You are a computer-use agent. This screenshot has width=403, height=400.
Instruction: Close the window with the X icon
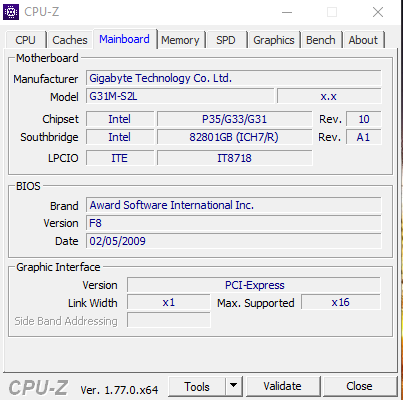[x=378, y=12]
